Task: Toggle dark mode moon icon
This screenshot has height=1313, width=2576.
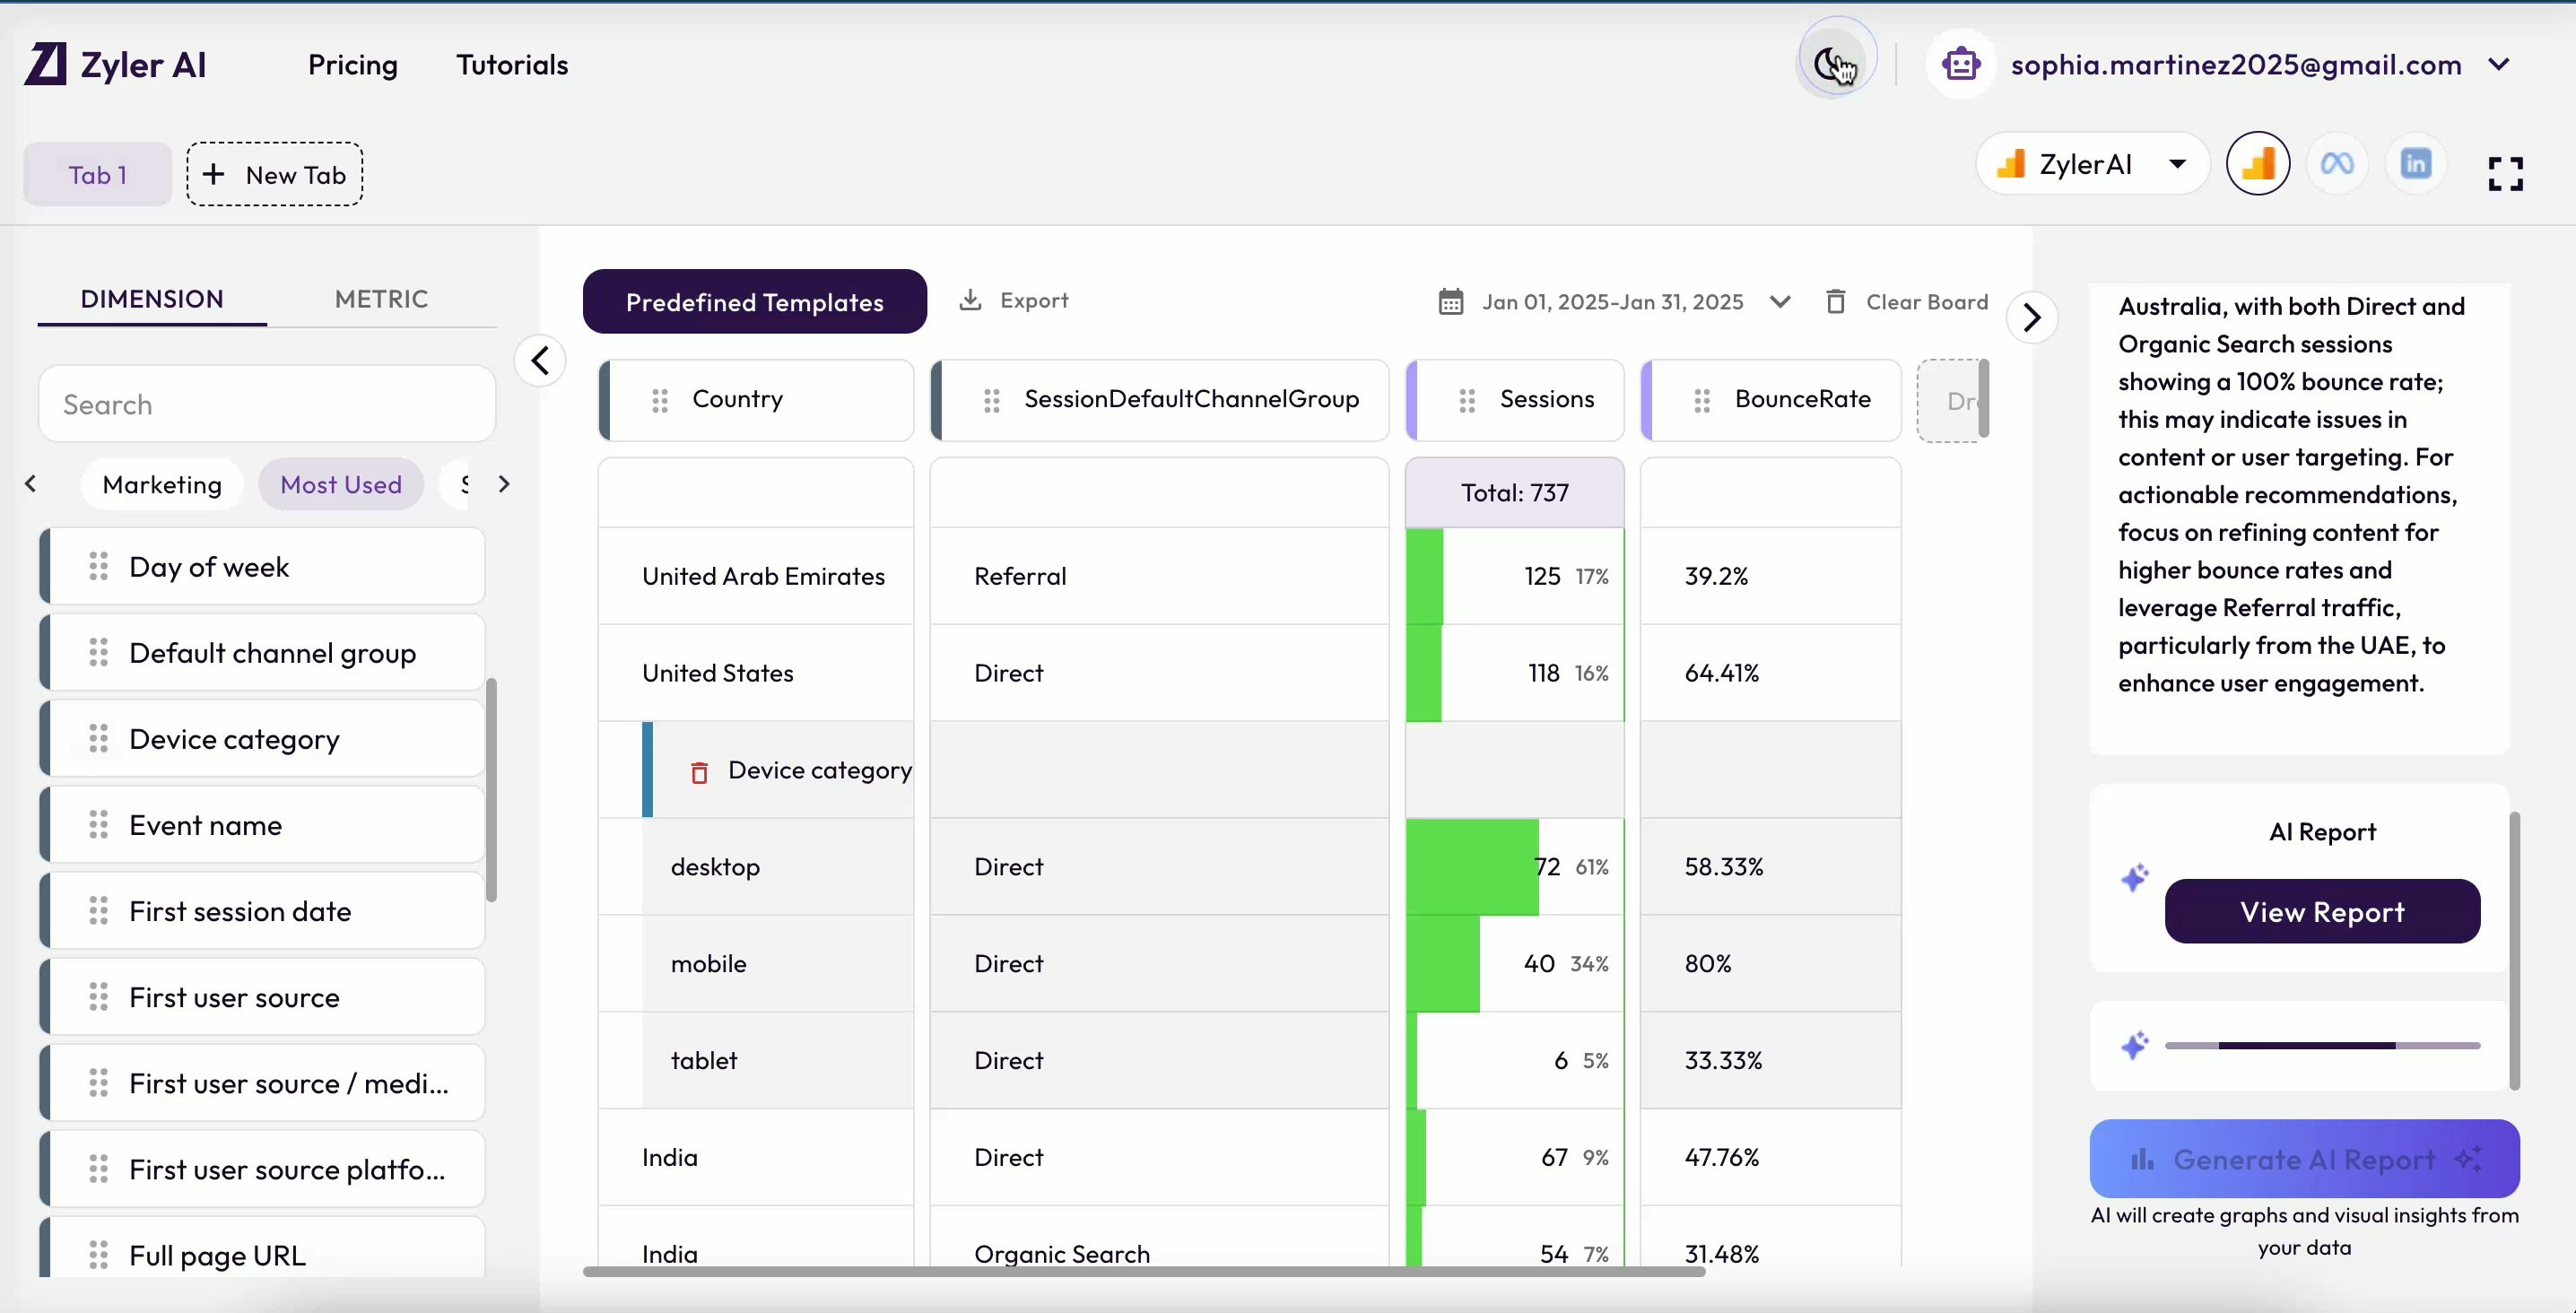Action: click(1834, 63)
